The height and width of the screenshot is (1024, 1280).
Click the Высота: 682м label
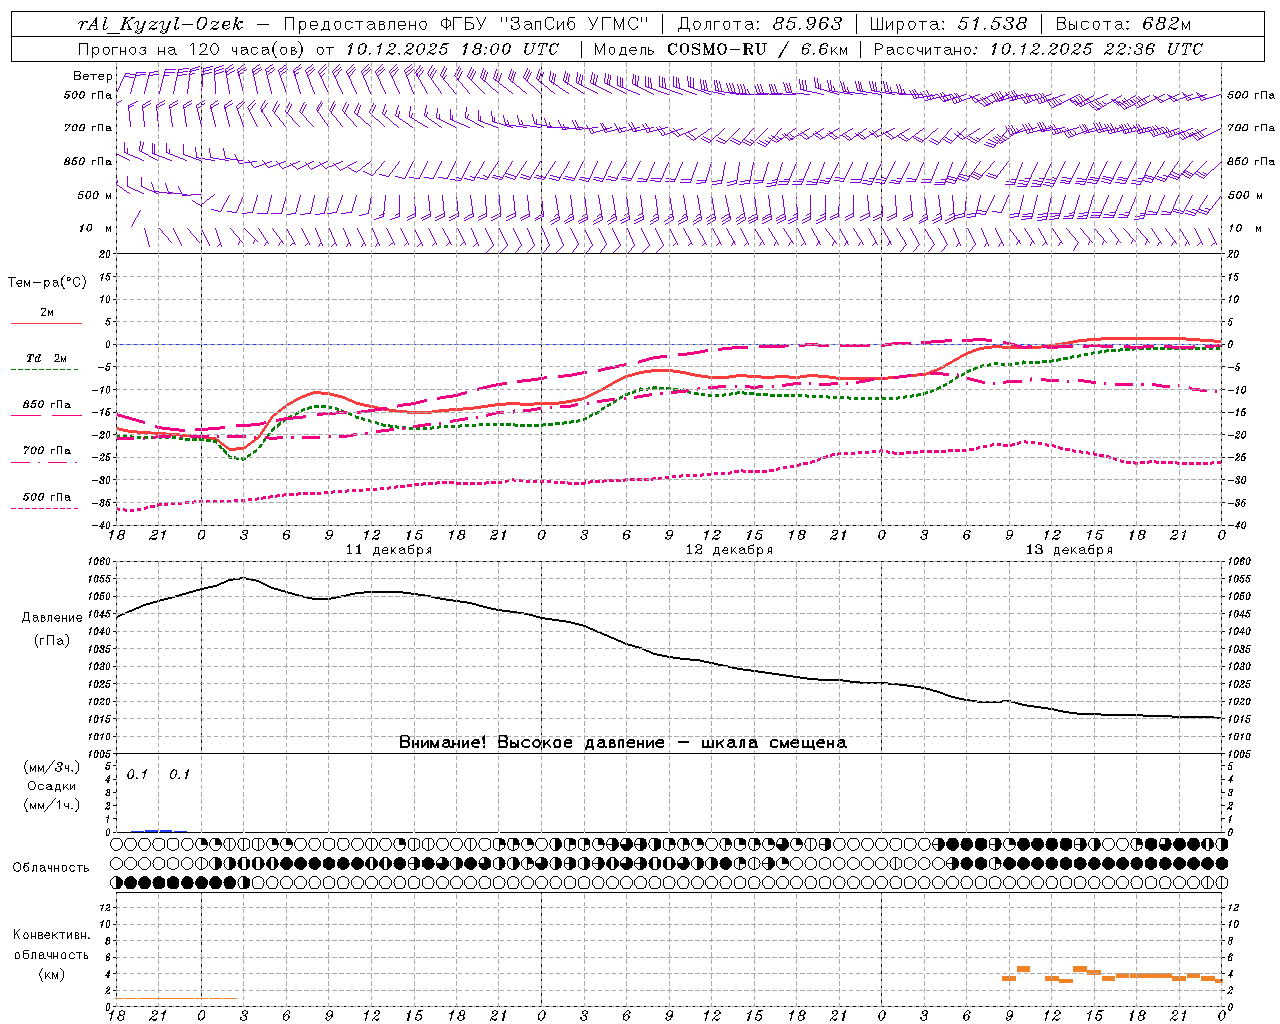1123,24
